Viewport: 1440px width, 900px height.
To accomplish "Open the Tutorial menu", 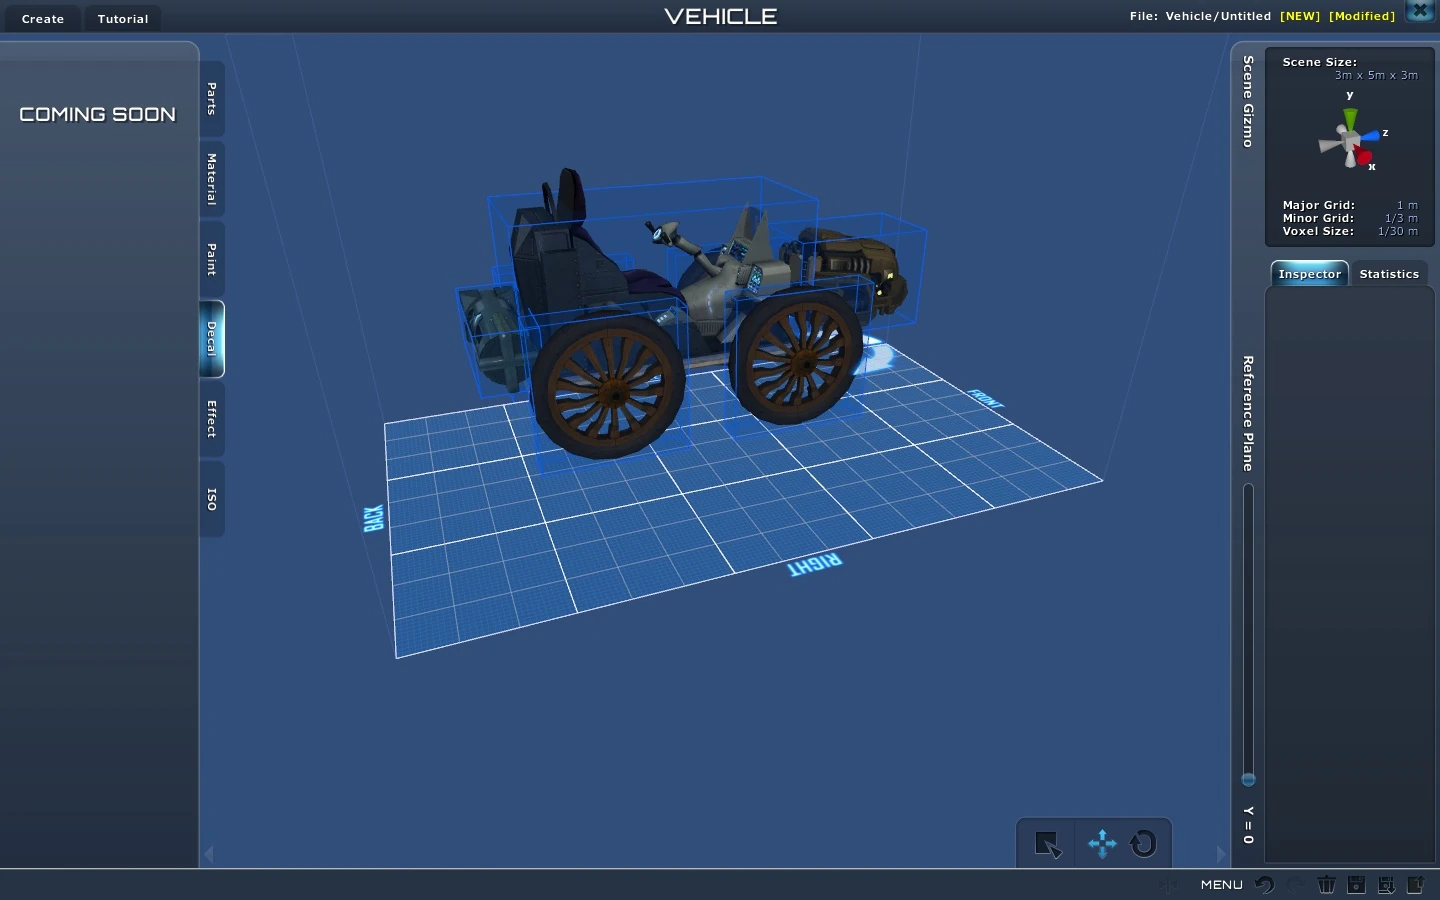I will point(123,19).
